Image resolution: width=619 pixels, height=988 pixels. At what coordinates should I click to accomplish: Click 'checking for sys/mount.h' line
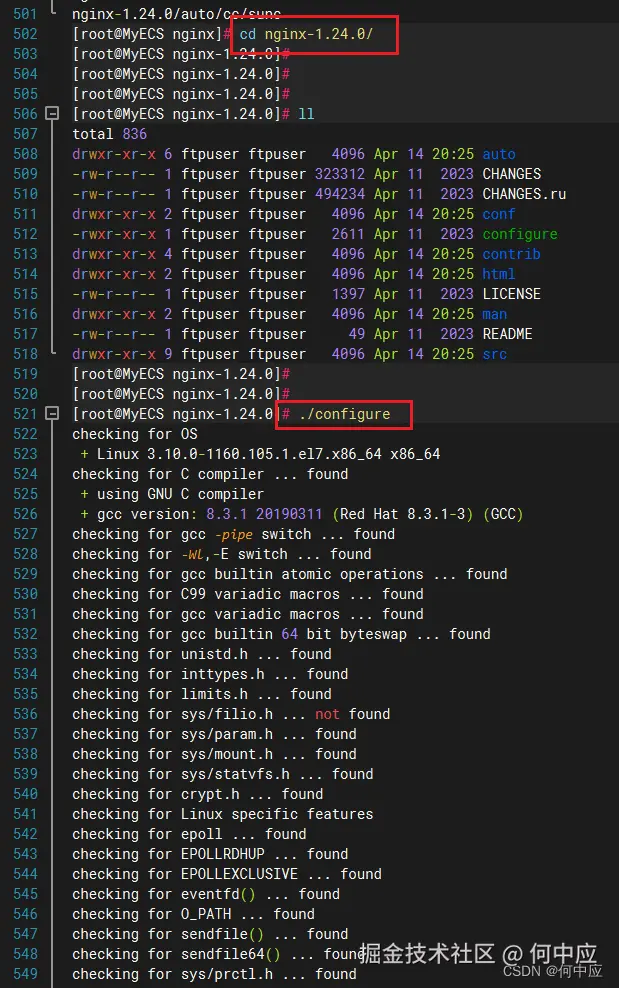pyautogui.click(x=214, y=754)
